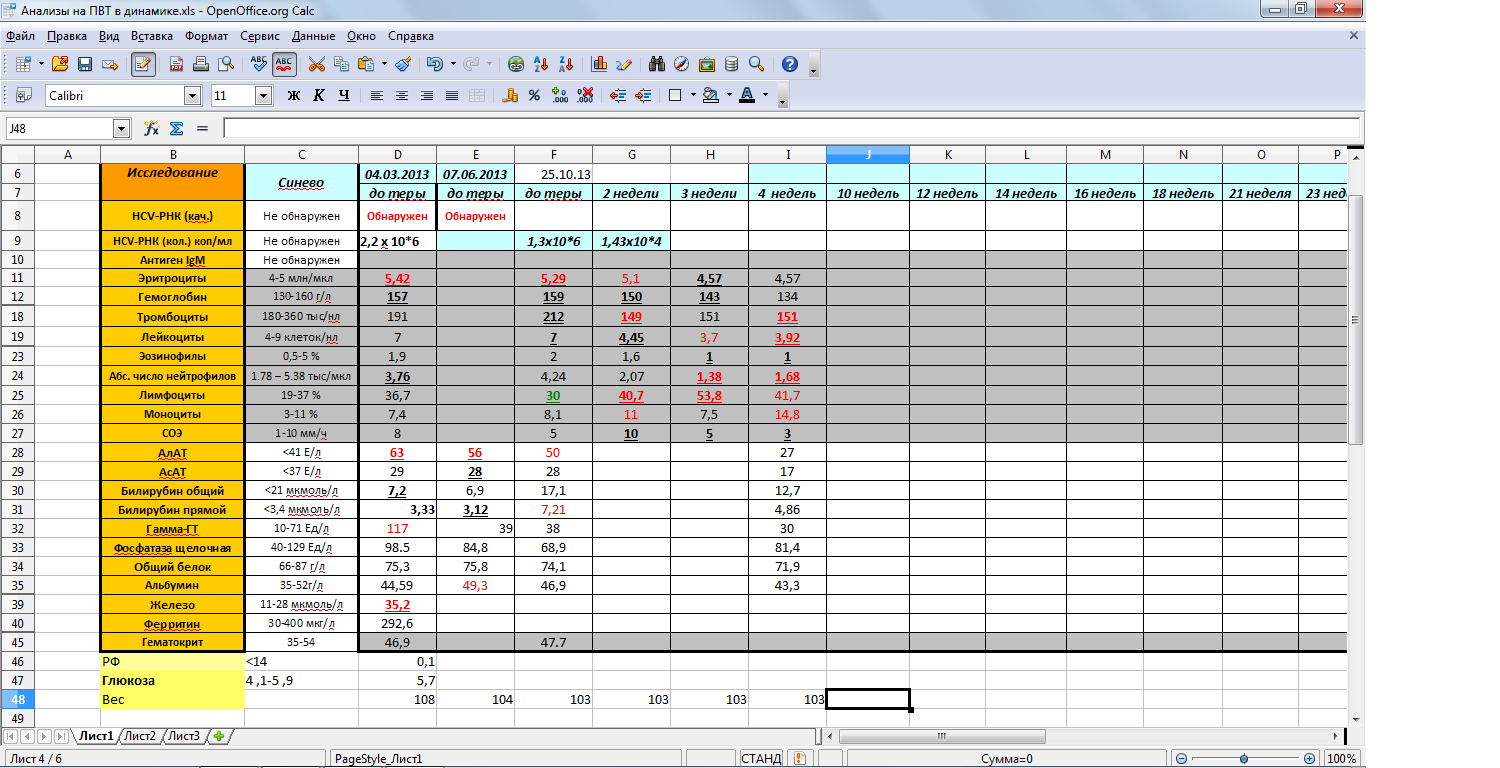Sort descending Z to A
Viewport: 1500px width, 768px height.
[x=567, y=64]
